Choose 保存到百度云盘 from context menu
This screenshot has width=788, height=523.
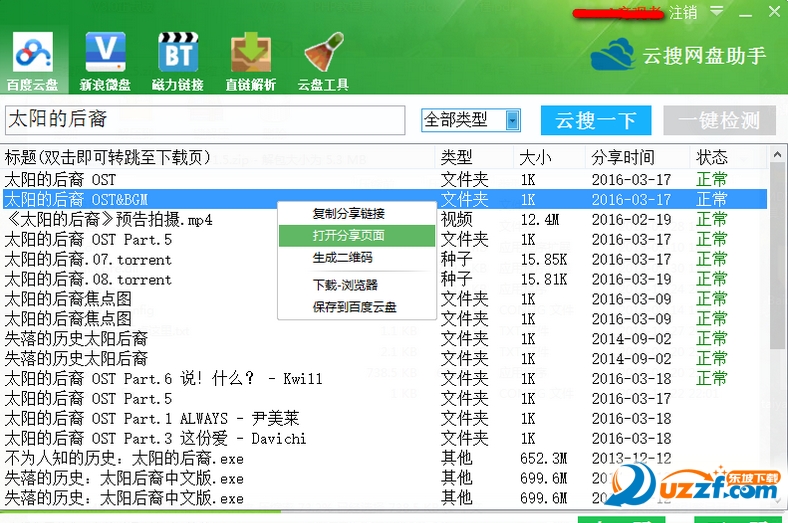356,306
